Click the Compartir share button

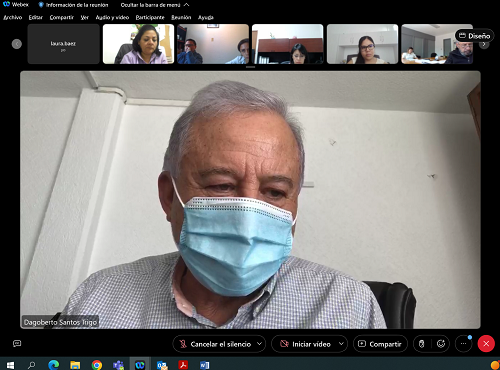click(x=380, y=344)
